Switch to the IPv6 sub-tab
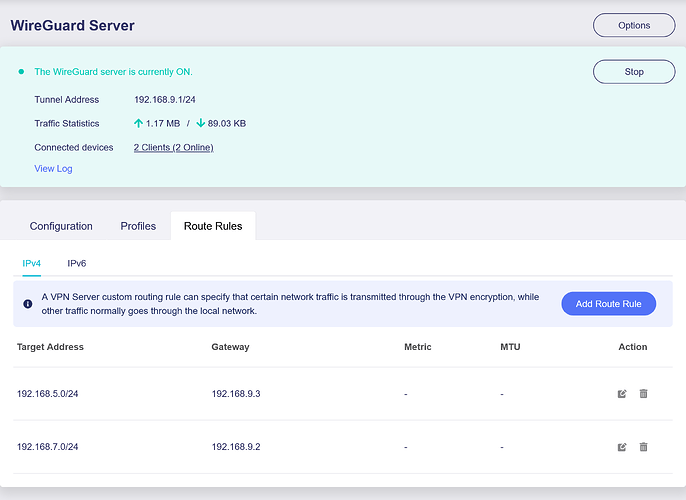Screen dimensions: 686x500 point(77,263)
